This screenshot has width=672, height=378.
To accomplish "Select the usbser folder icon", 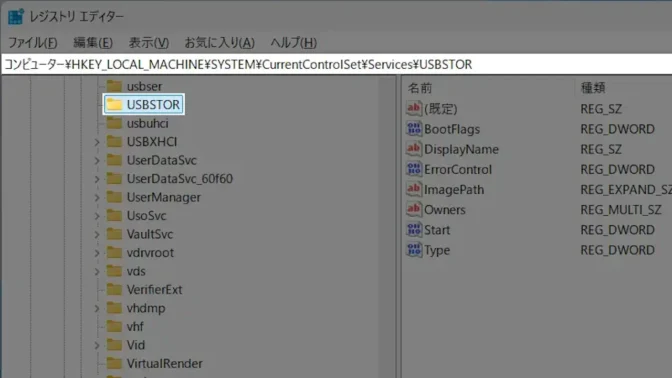I will tap(114, 86).
